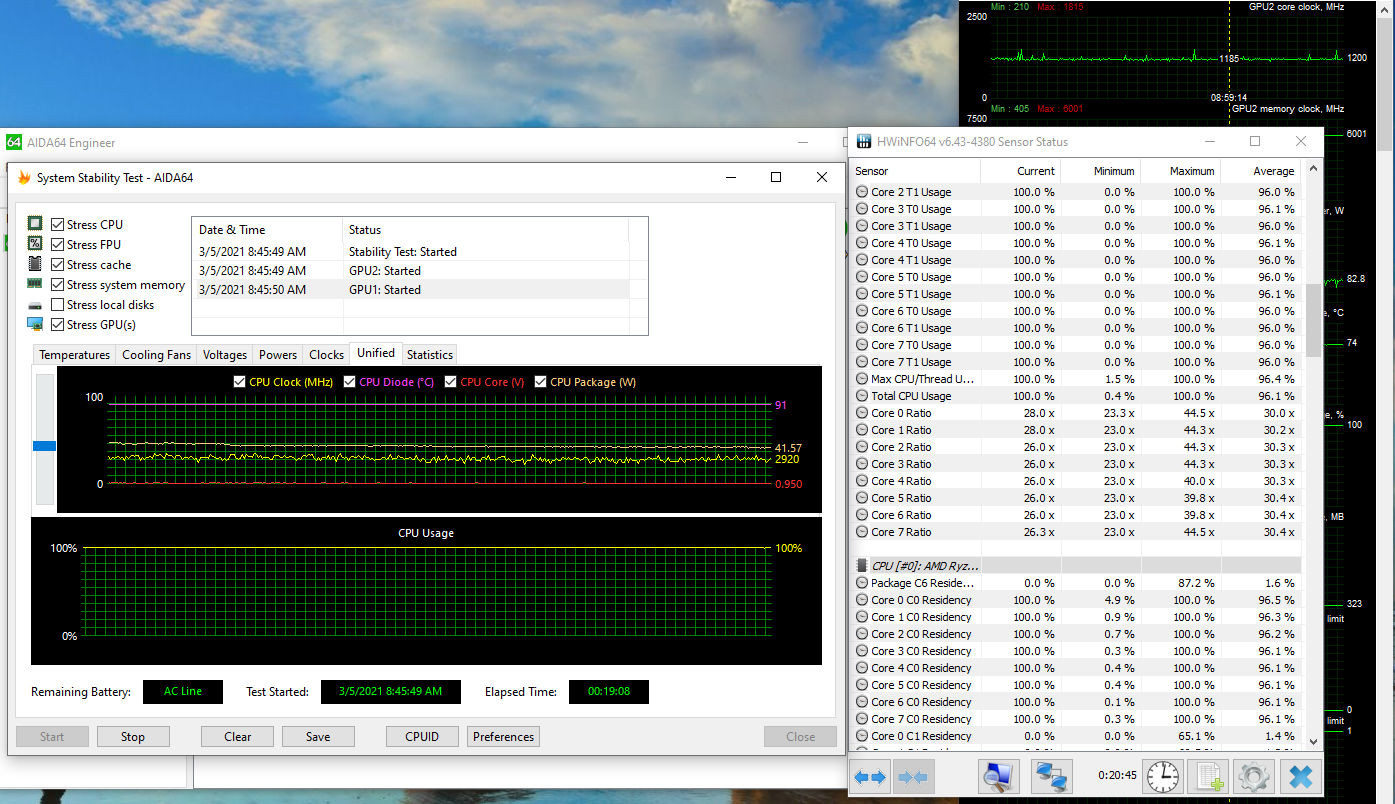
Task: Close sensors with the blue X icon
Action: (1300, 776)
